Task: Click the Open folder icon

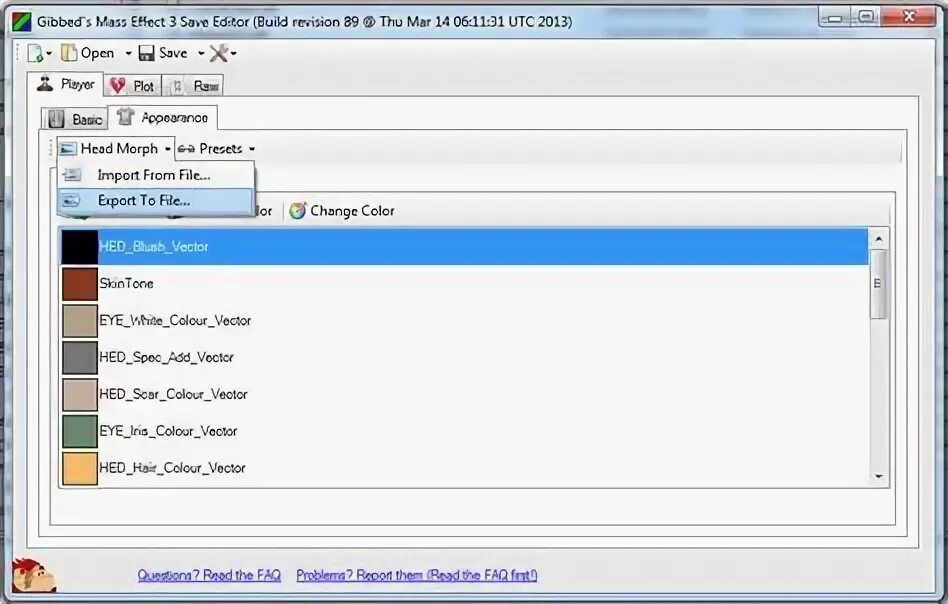Action: click(69, 53)
